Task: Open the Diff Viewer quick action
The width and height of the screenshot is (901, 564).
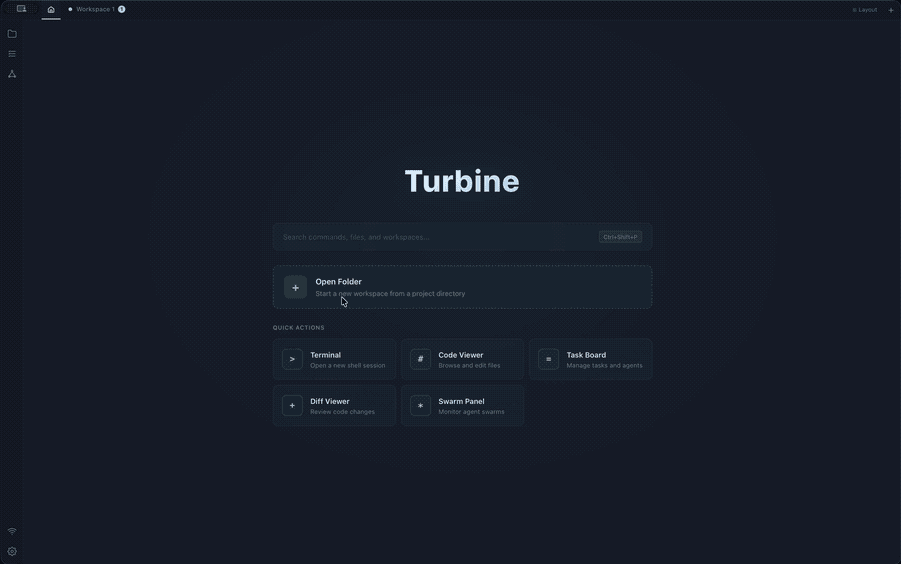Action: click(334, 405)
